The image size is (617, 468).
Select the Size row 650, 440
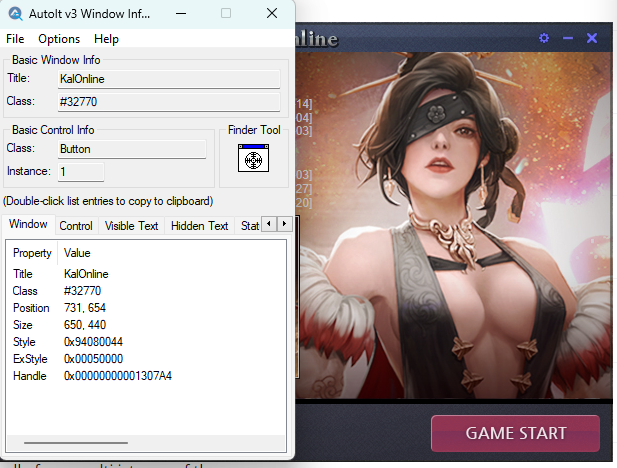click(146, 325)
